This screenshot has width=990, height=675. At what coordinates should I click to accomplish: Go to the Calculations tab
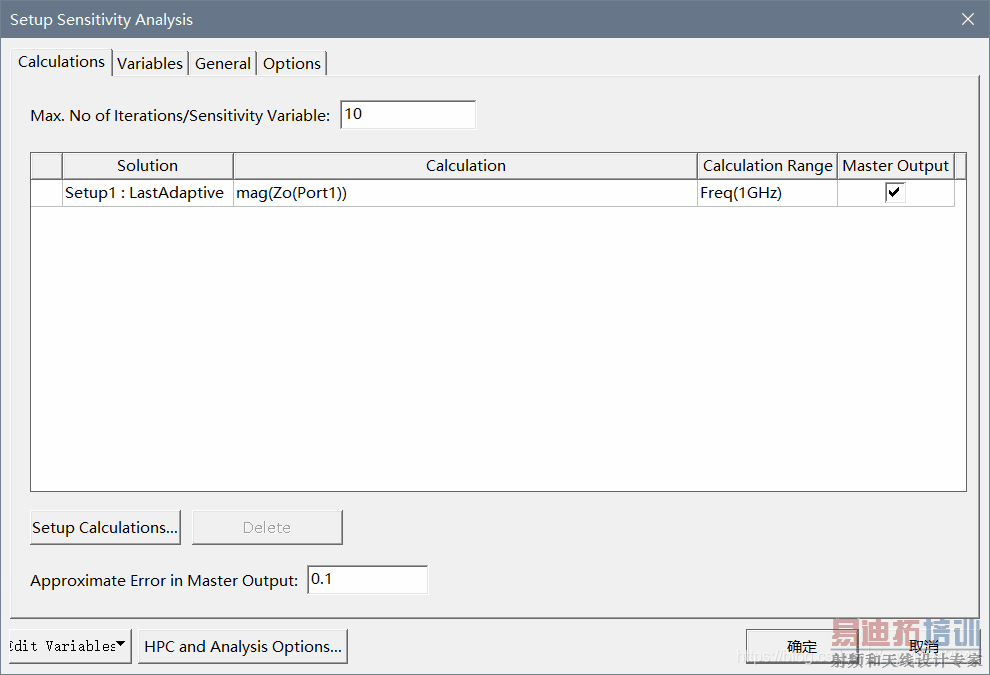coord(62,62)
